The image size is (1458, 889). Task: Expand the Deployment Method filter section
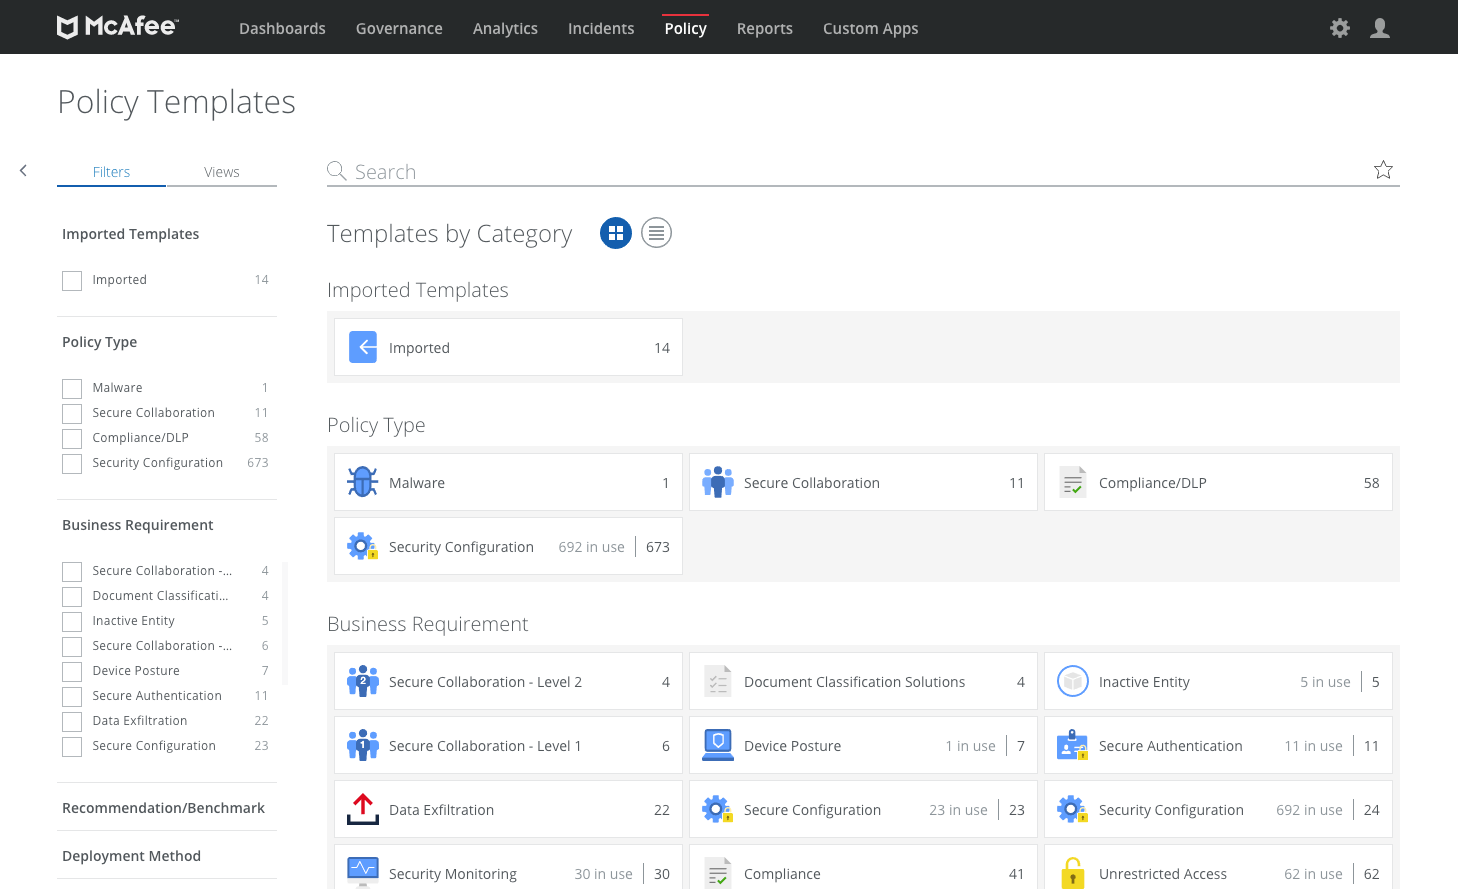pos(131,856)
